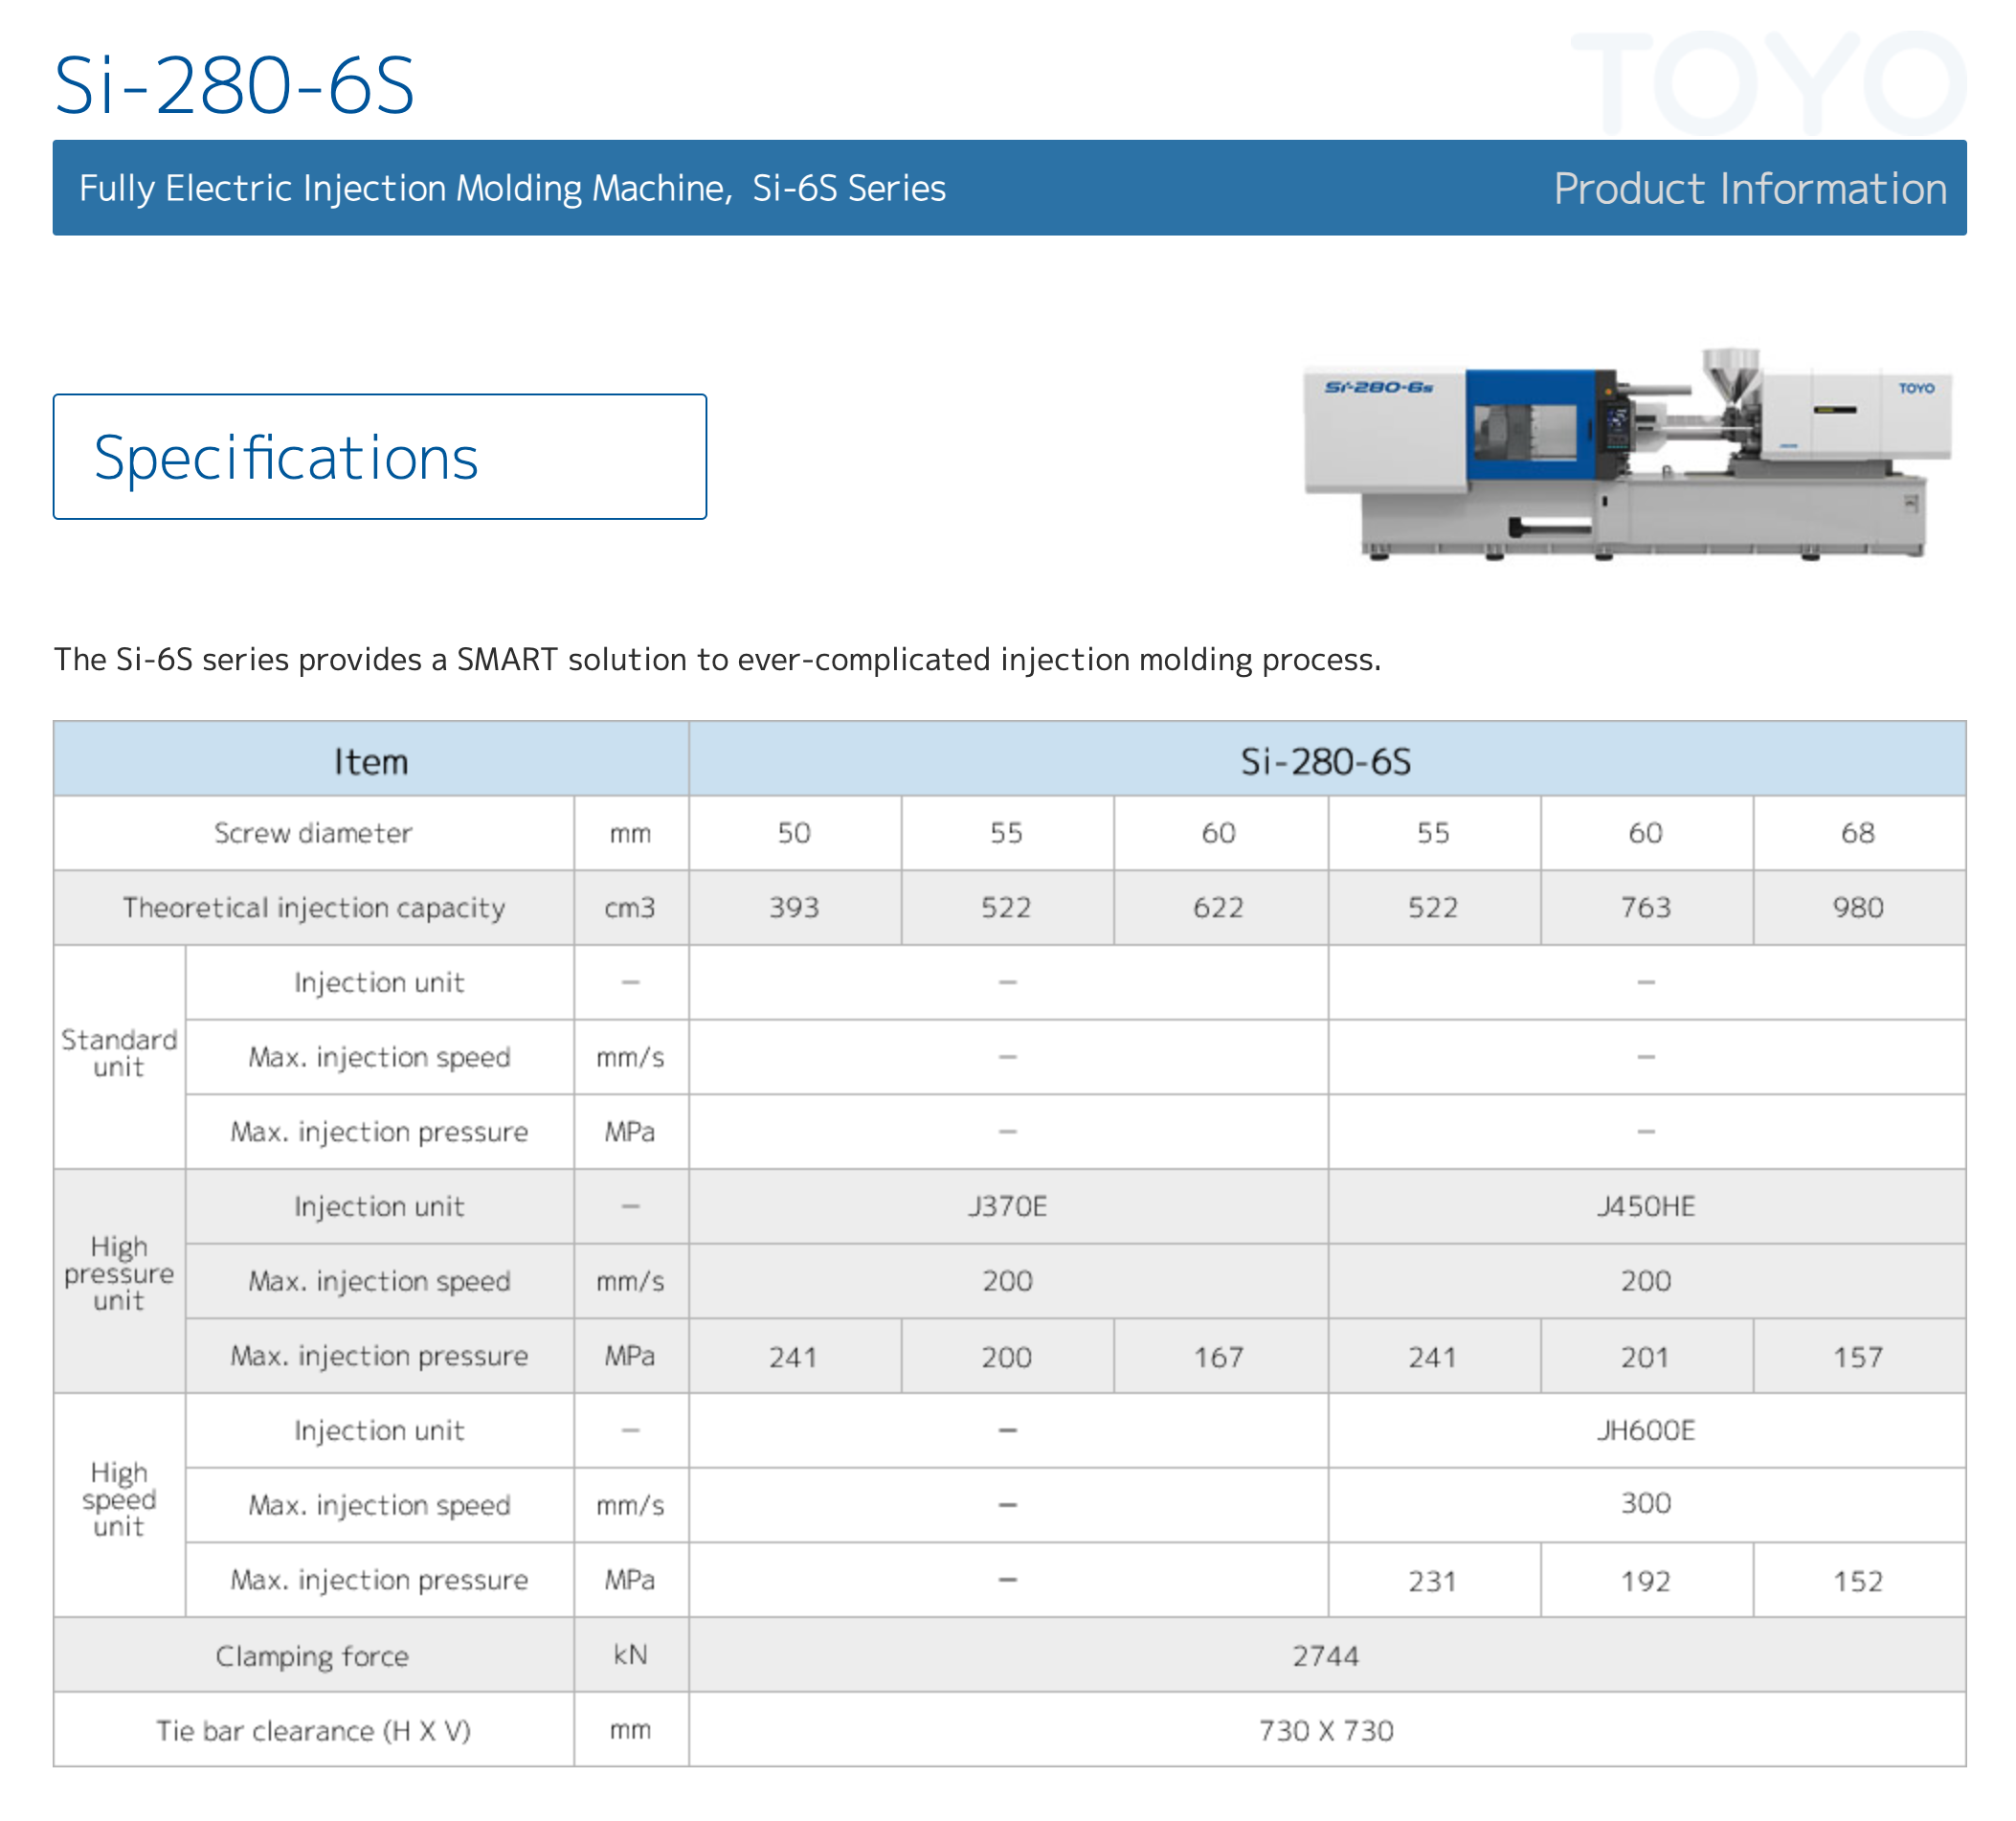Screen dimensions: 2016x1821
Task: Click the injection capacity value 980
Action: (1858, 908)
